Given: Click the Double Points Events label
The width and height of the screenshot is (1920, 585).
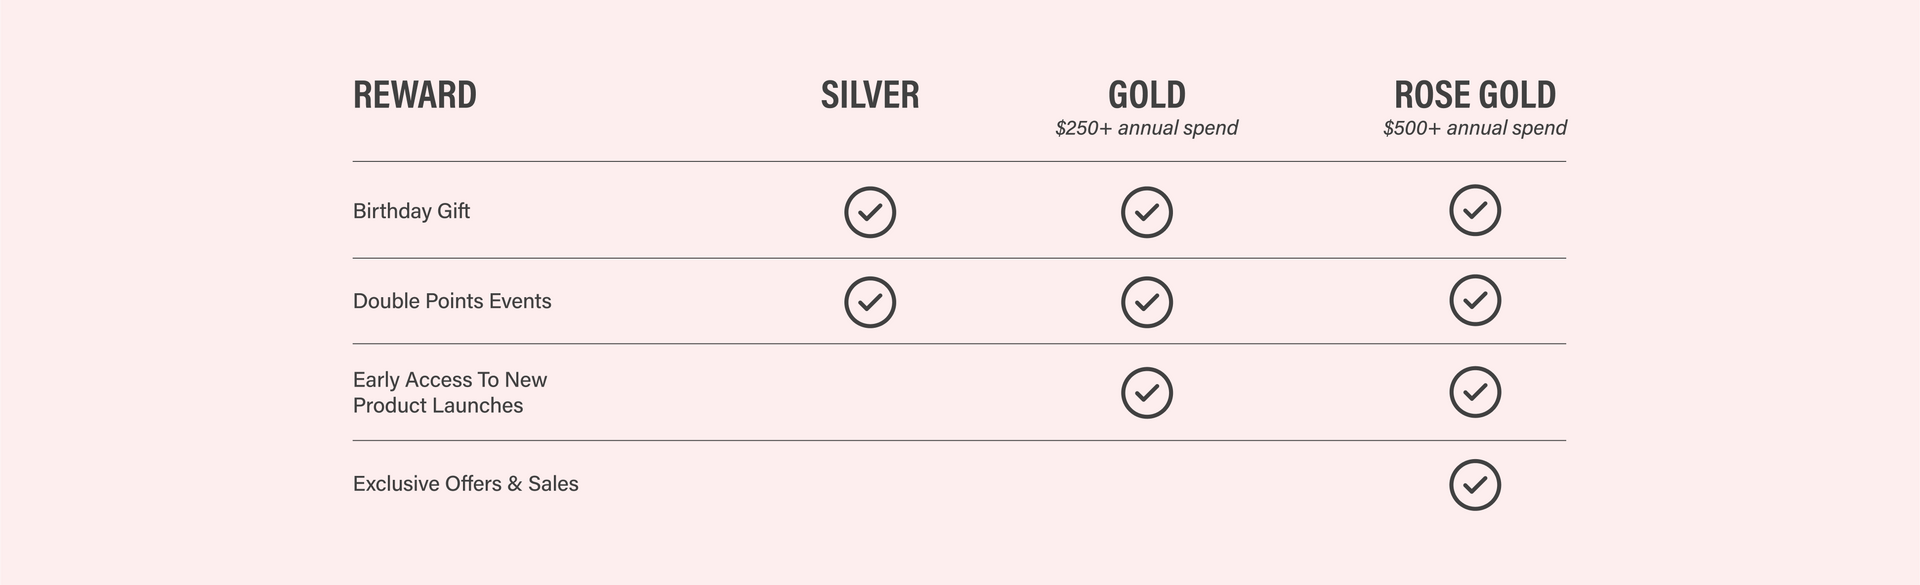Looking at the screenshot, I should 452,301.
